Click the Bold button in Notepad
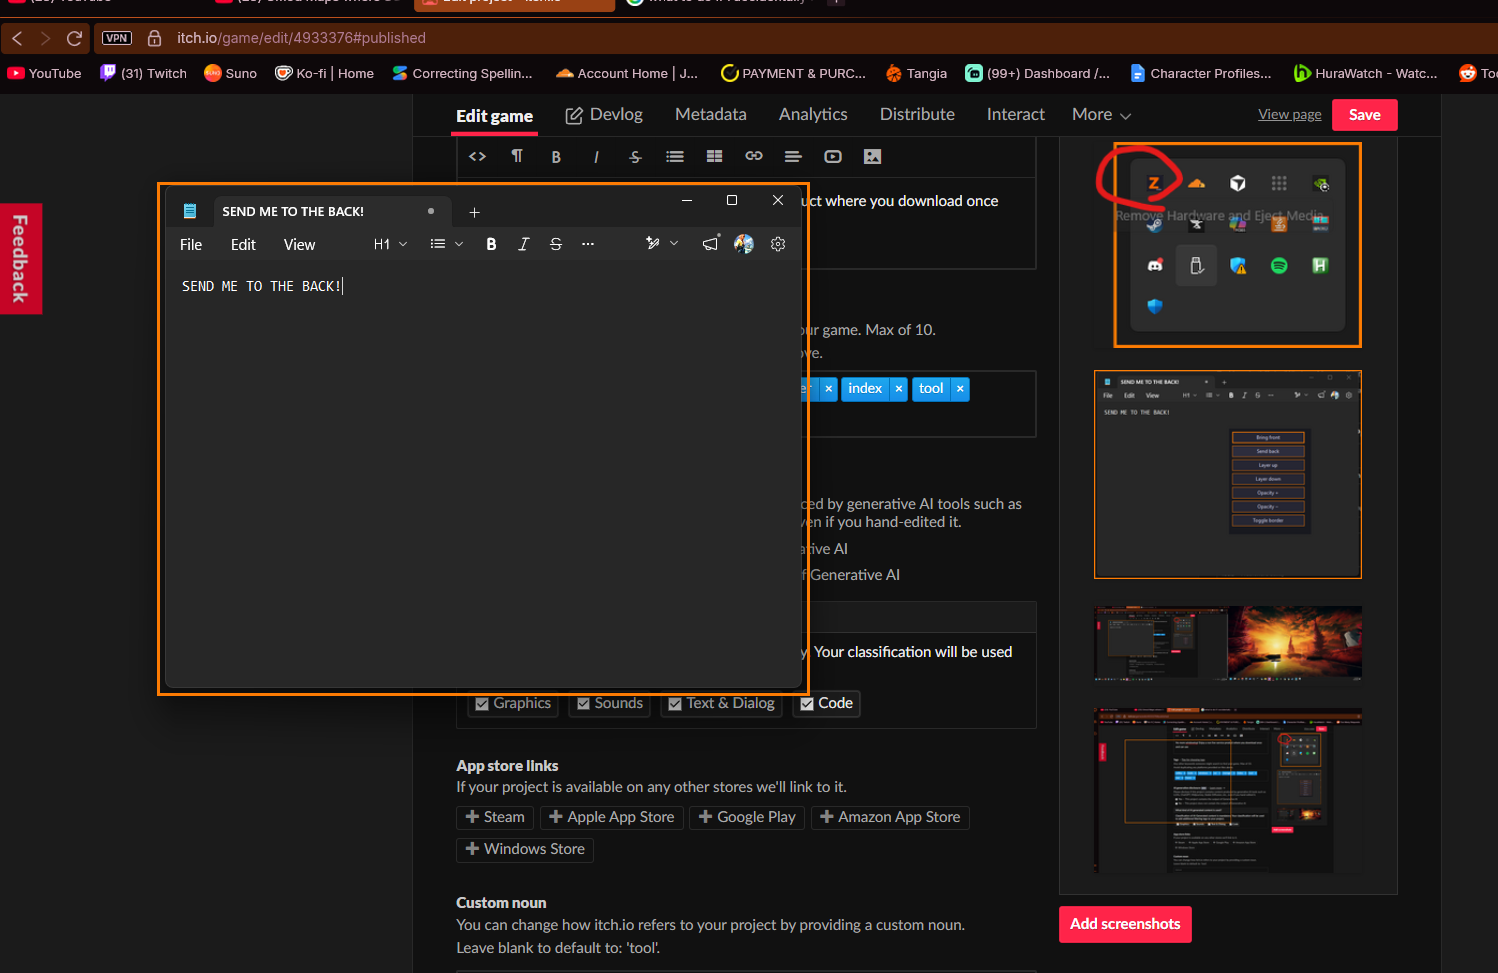This screenshot has height=973, width=1498. pos(491,244)
